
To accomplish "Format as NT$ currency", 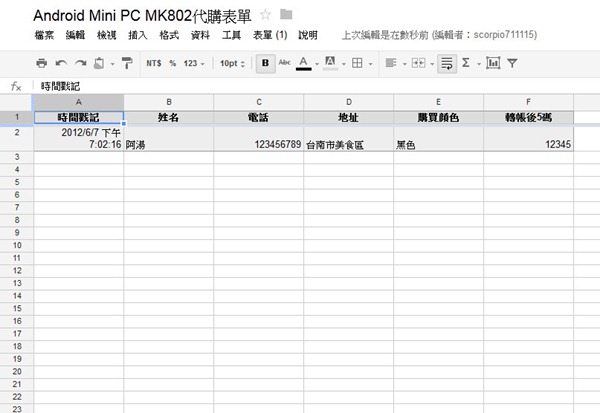I will [x=153, y=63].
